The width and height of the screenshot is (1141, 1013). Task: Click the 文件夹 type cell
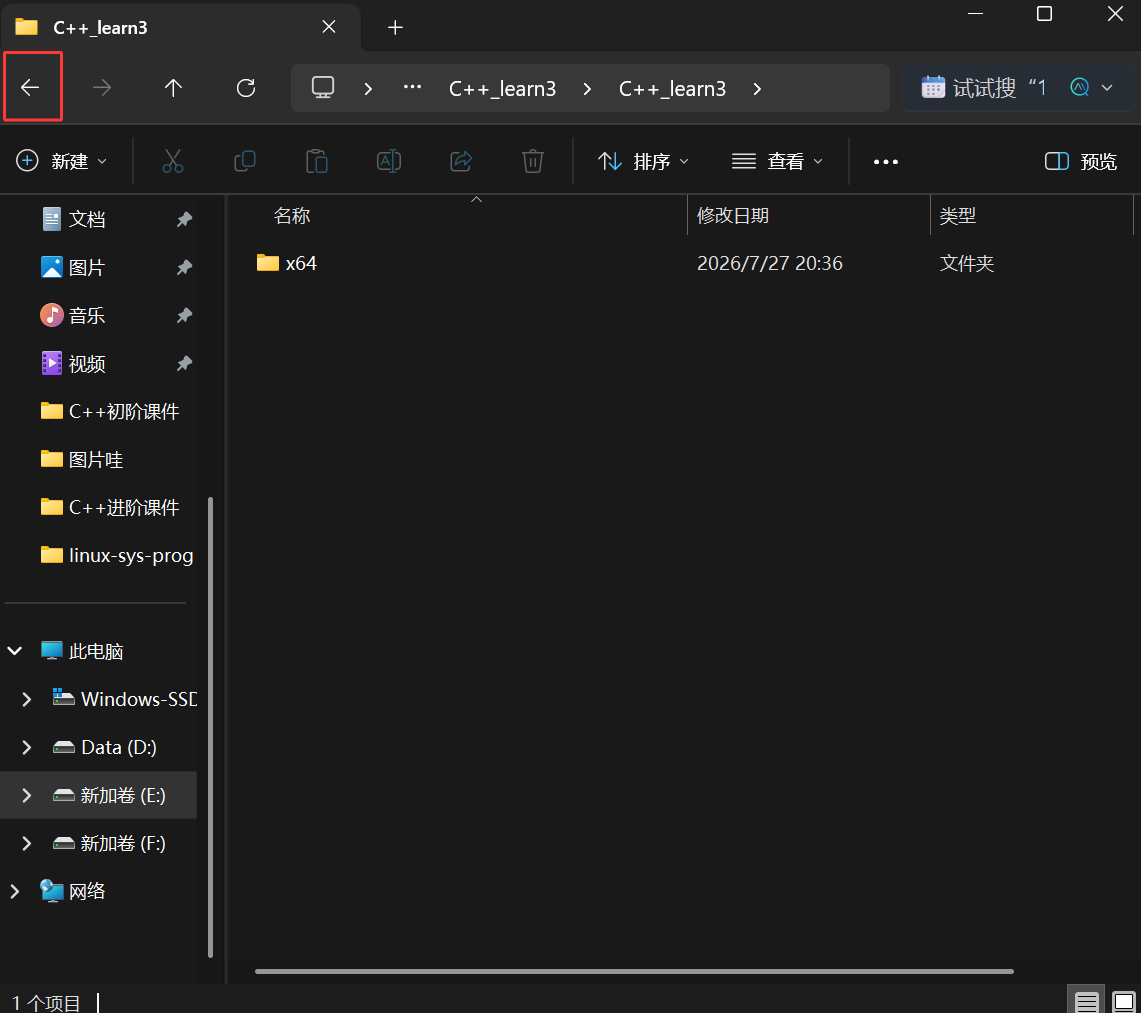coord(966,263)
